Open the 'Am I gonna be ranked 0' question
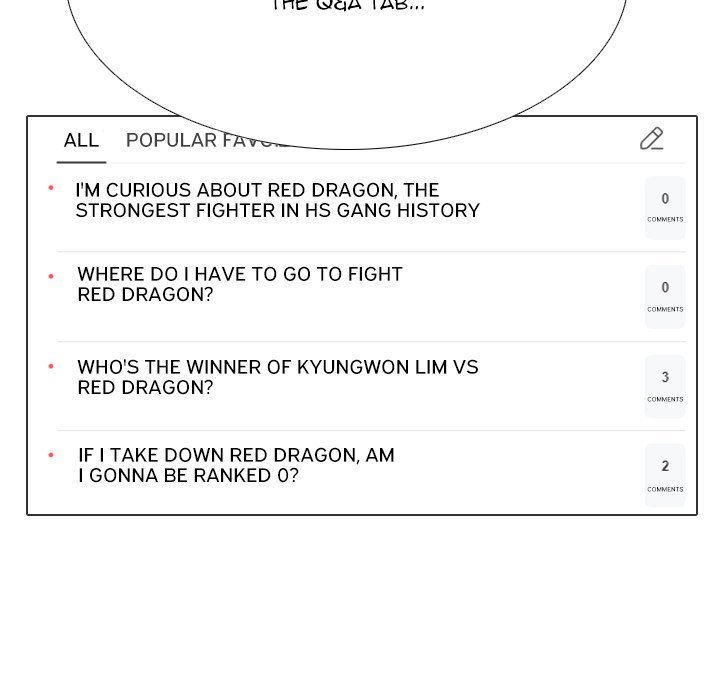720x700 pixels. tap(236, 465)
